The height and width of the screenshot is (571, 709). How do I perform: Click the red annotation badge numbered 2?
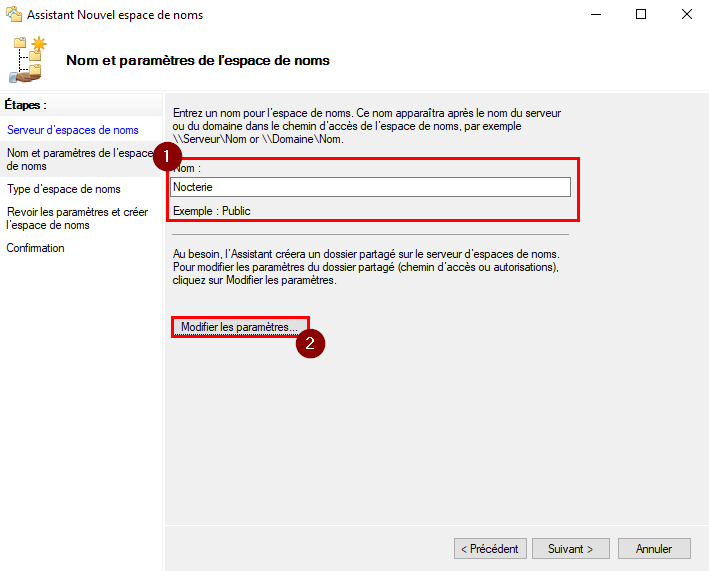pos(312,343)
